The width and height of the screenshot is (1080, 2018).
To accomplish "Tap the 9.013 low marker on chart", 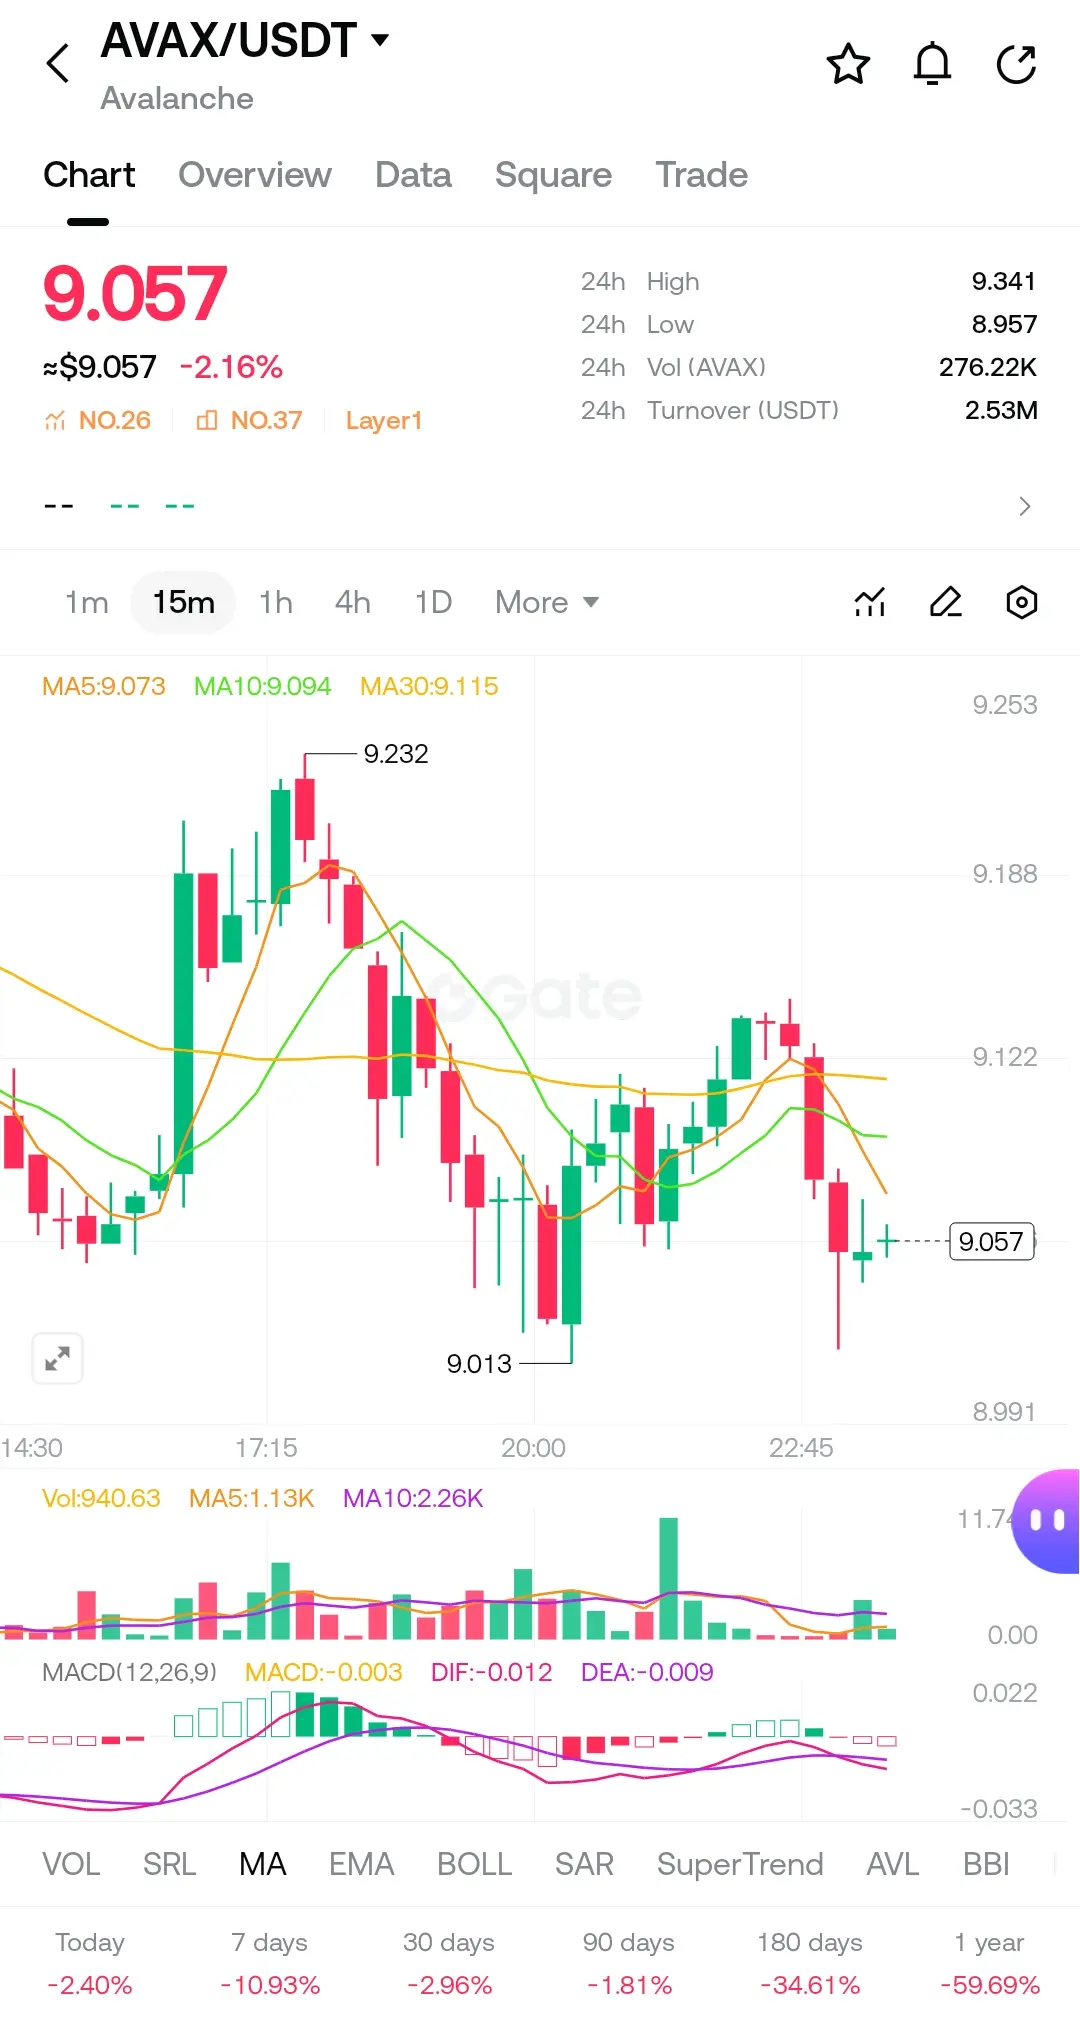I will [479, 1363].
